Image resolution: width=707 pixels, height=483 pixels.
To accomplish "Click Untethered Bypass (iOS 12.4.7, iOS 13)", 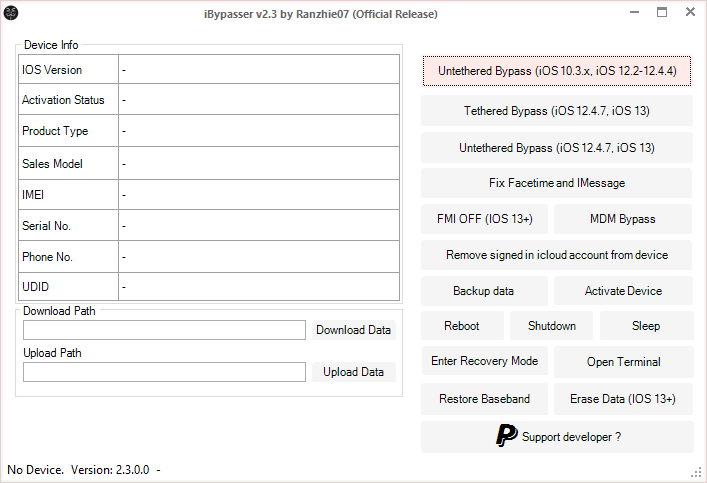I will pos(557,147).
